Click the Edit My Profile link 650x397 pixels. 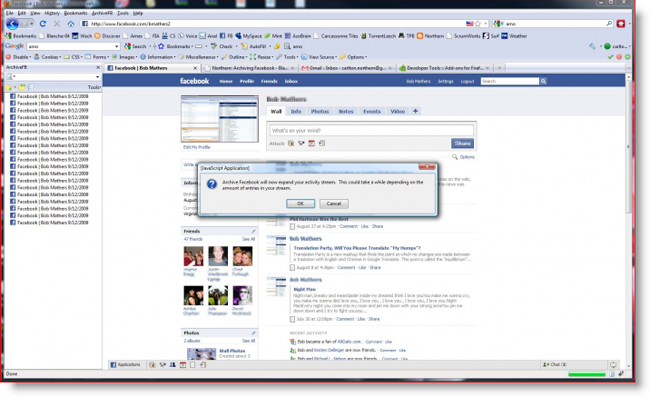(197, 147)
